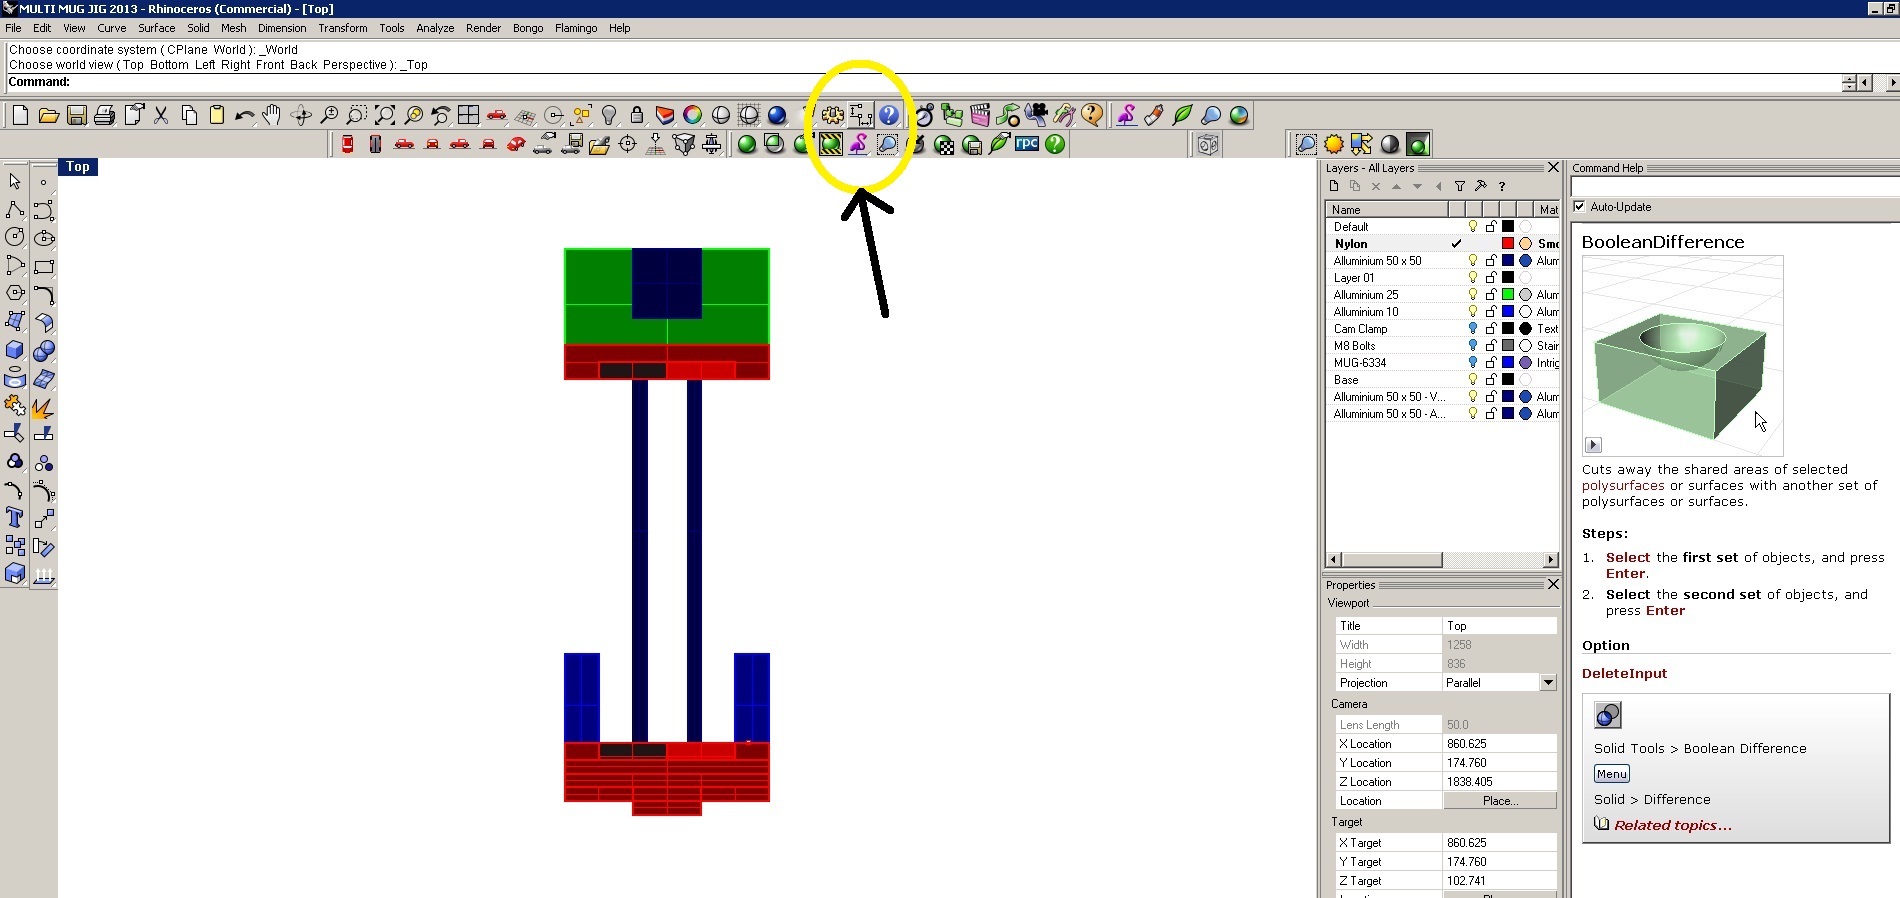1900x898 pixels.
Task: Select the Explode tool
Action: pyautogui.click(x=43, y=407)
